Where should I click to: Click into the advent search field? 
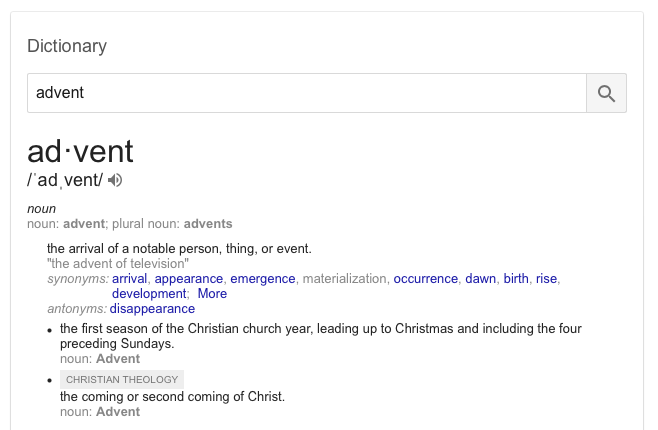pos(307,93)
